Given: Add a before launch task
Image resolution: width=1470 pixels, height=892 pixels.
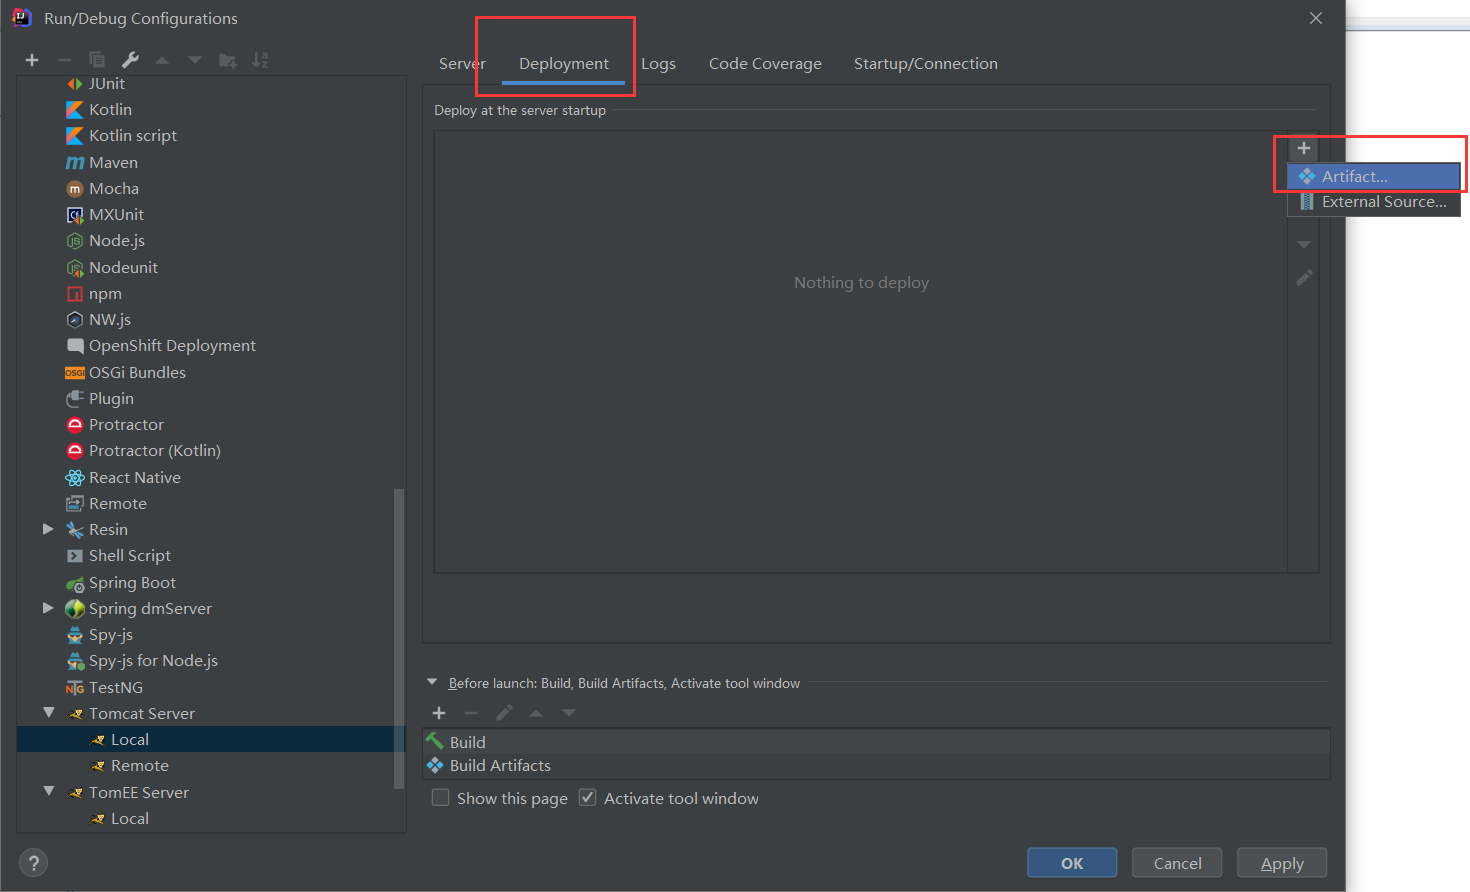Looking at the screenshot, I should click(439, 713).
